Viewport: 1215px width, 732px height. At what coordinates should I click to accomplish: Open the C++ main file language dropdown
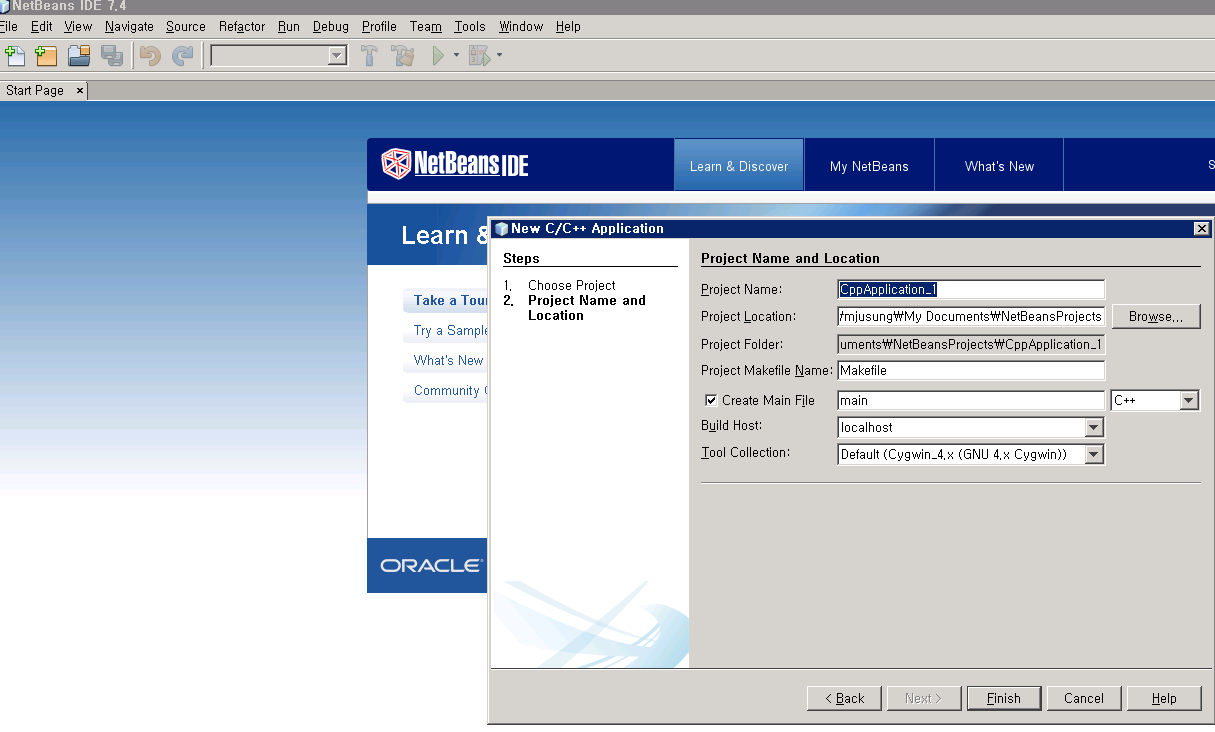click(x=1188, y=401)
